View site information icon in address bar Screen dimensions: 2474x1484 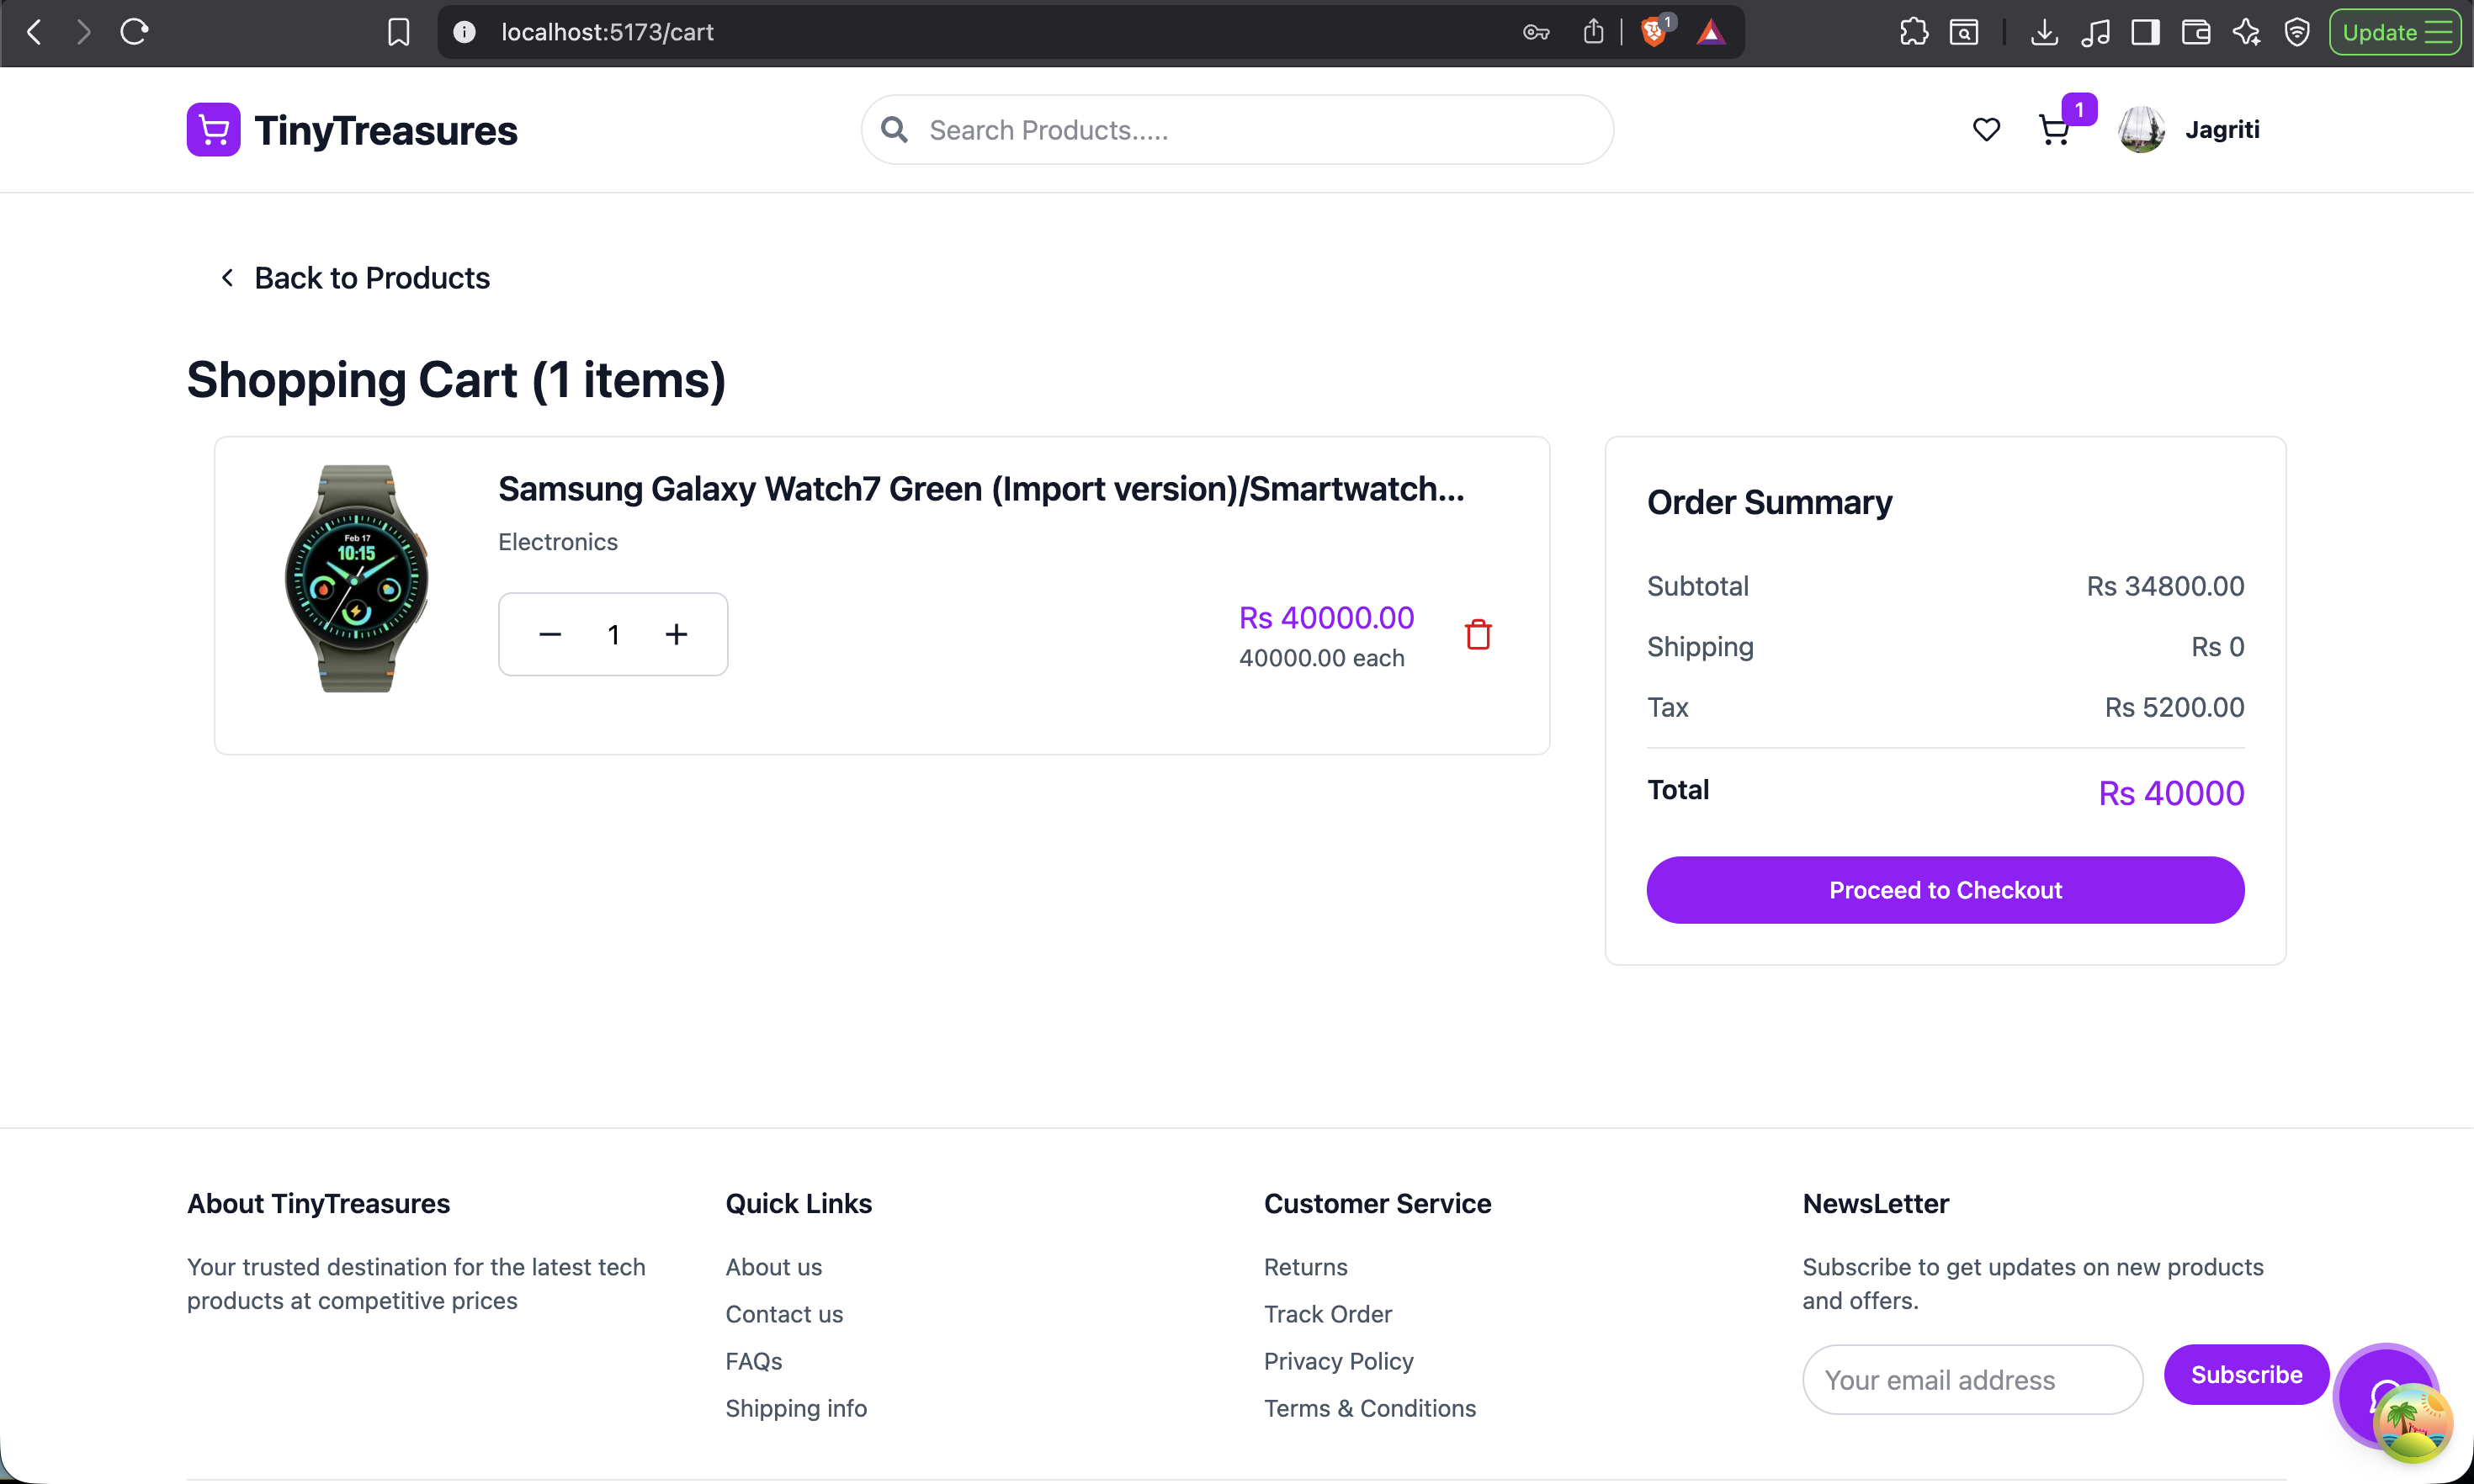464,32
